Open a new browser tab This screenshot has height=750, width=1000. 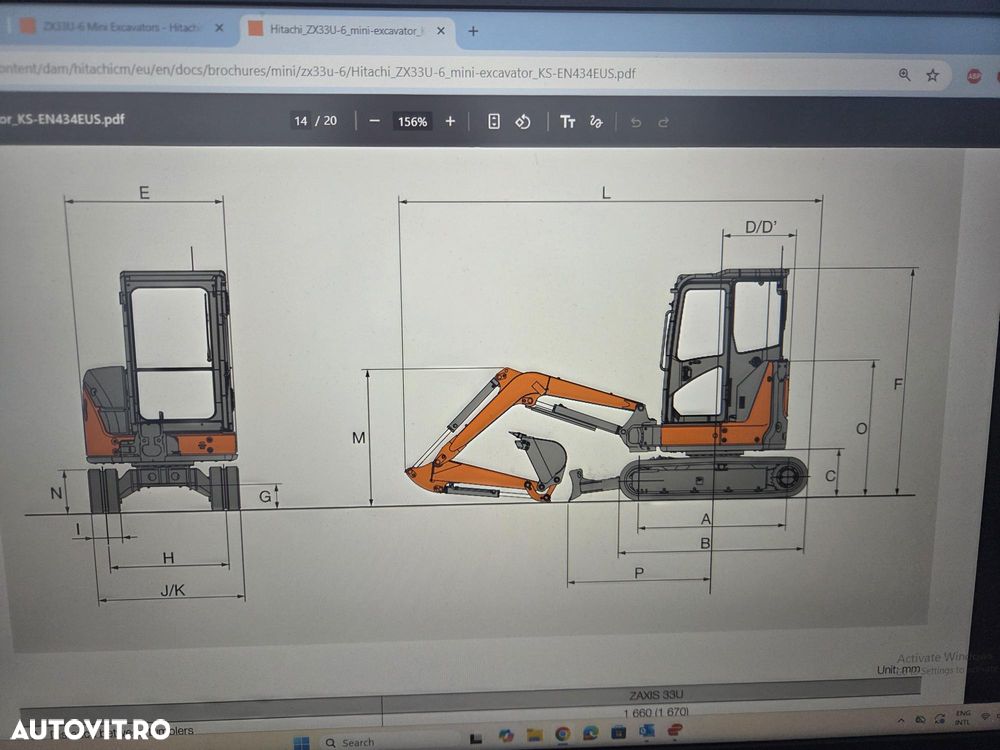point(473,31)
